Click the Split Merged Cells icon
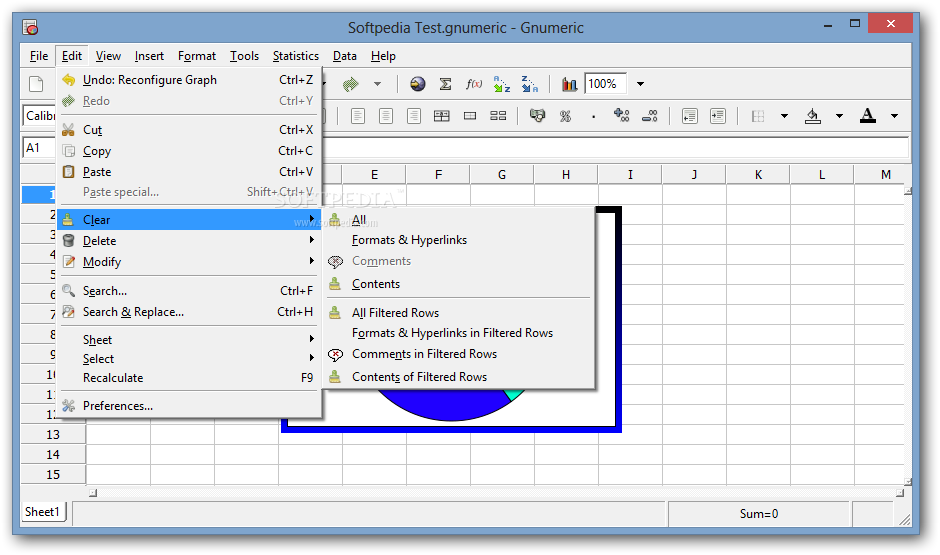Screen dimensions: 940x555 498,116
